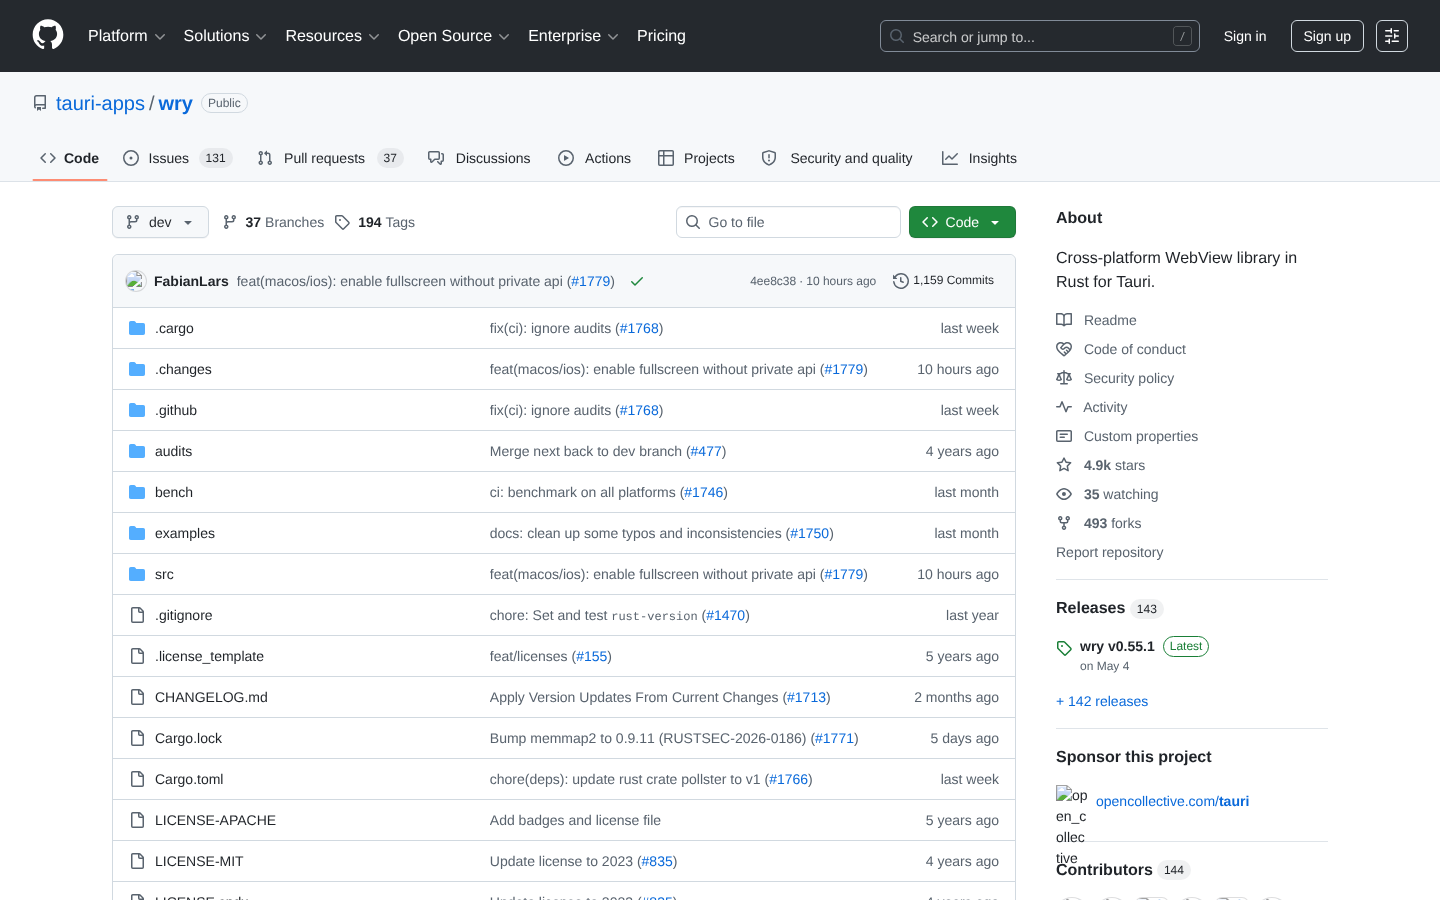
Task: Open the Discussions tab
Action: [x=479, y=158]
